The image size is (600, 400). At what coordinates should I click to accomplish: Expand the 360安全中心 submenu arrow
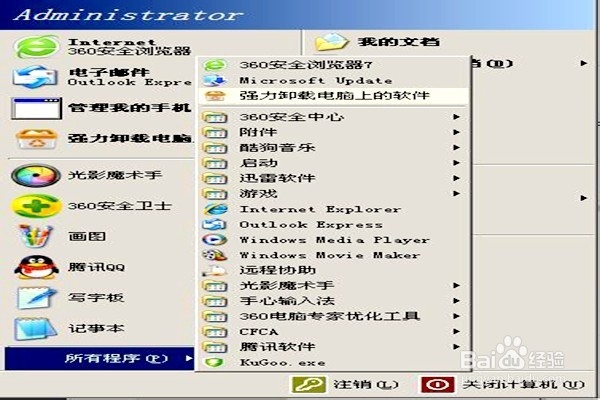click(x=456, y=117)
